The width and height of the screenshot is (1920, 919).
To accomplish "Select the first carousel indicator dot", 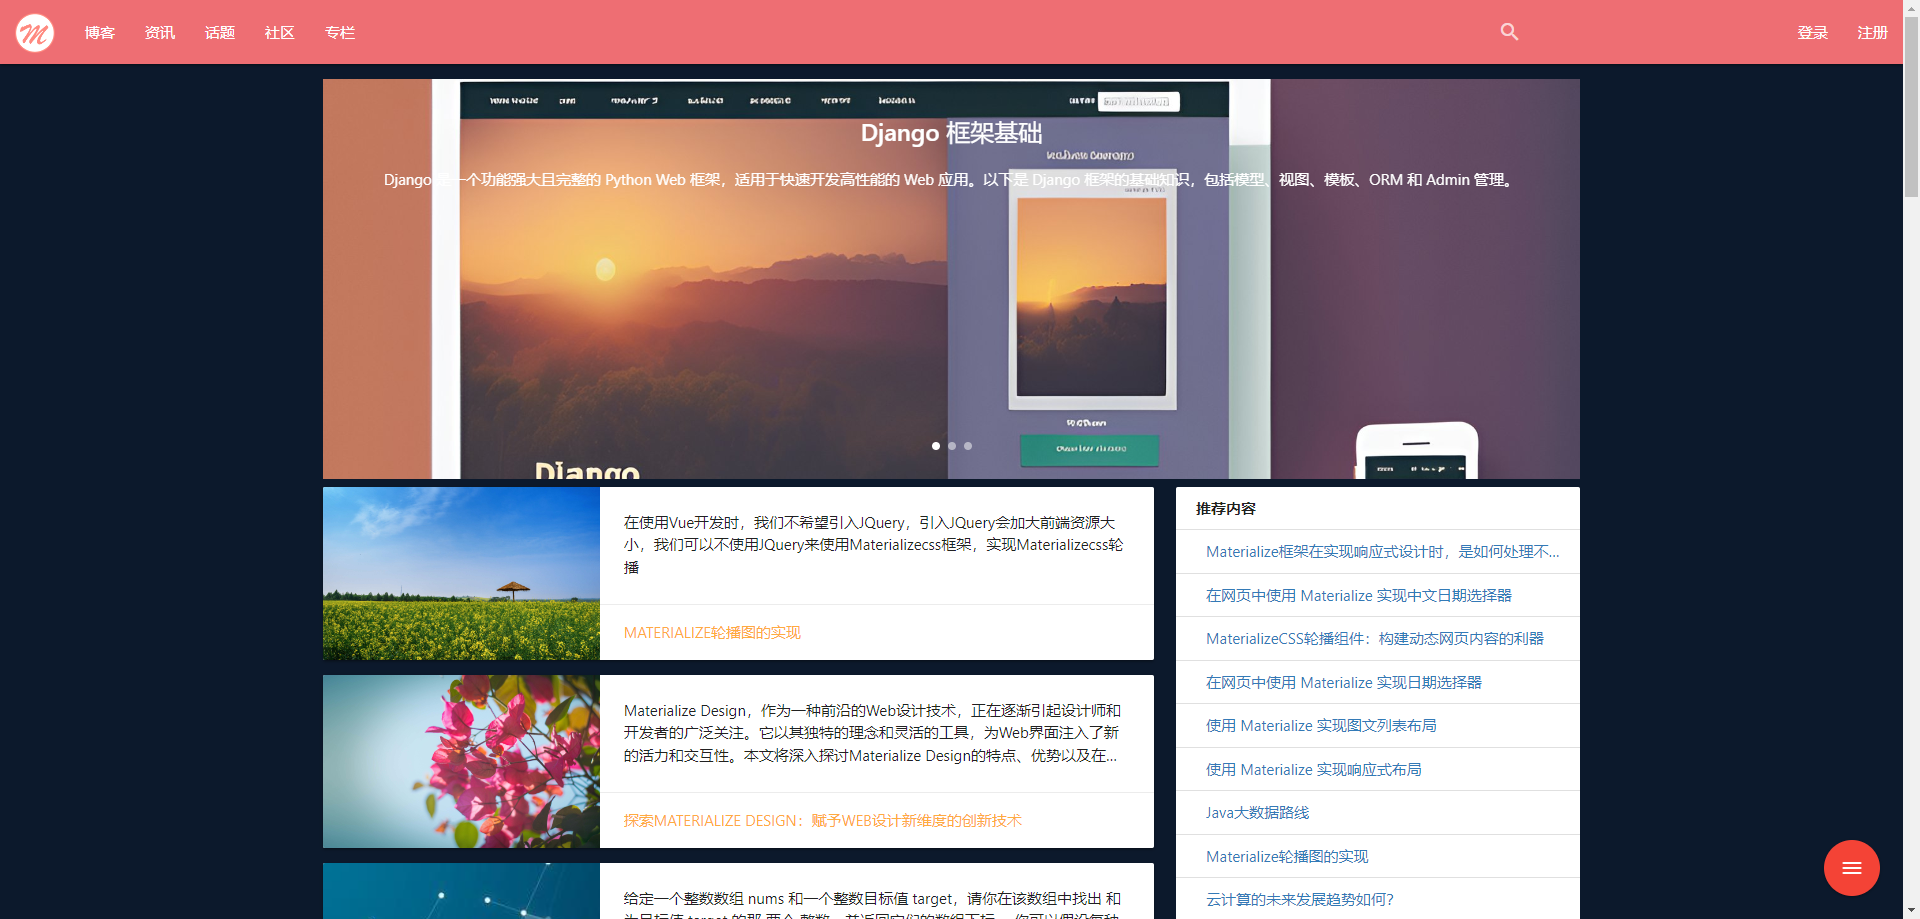I will pyautogui.click(x=936, y=446).
